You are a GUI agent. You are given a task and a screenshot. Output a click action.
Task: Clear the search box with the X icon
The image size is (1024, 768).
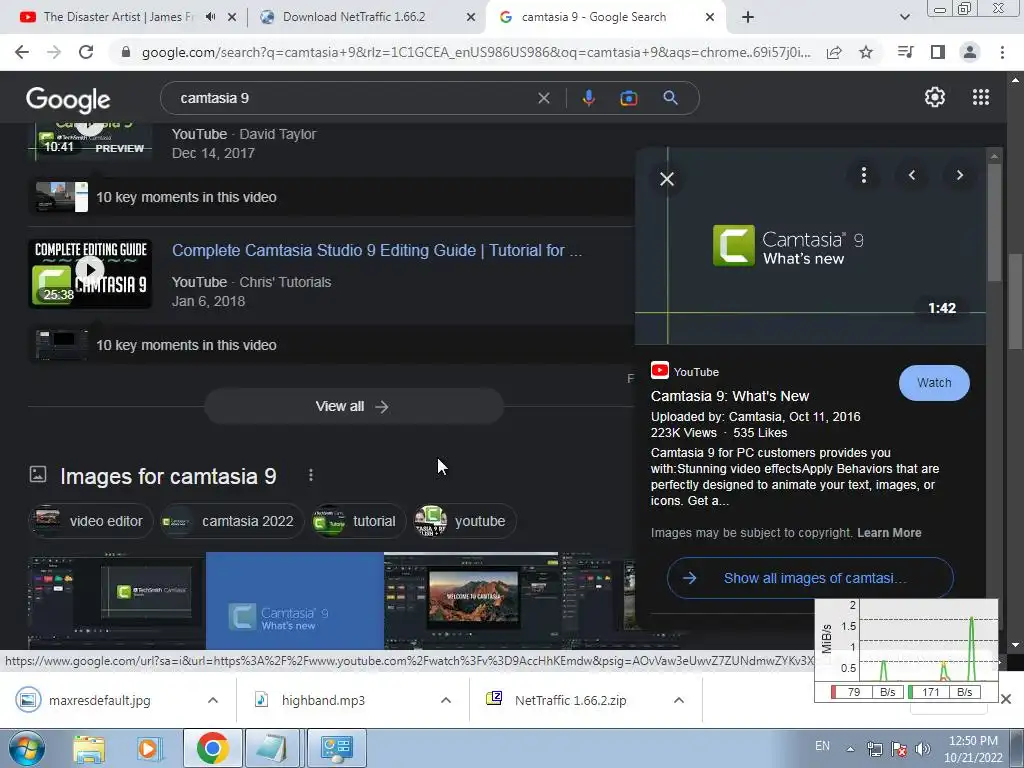point(543,98)
